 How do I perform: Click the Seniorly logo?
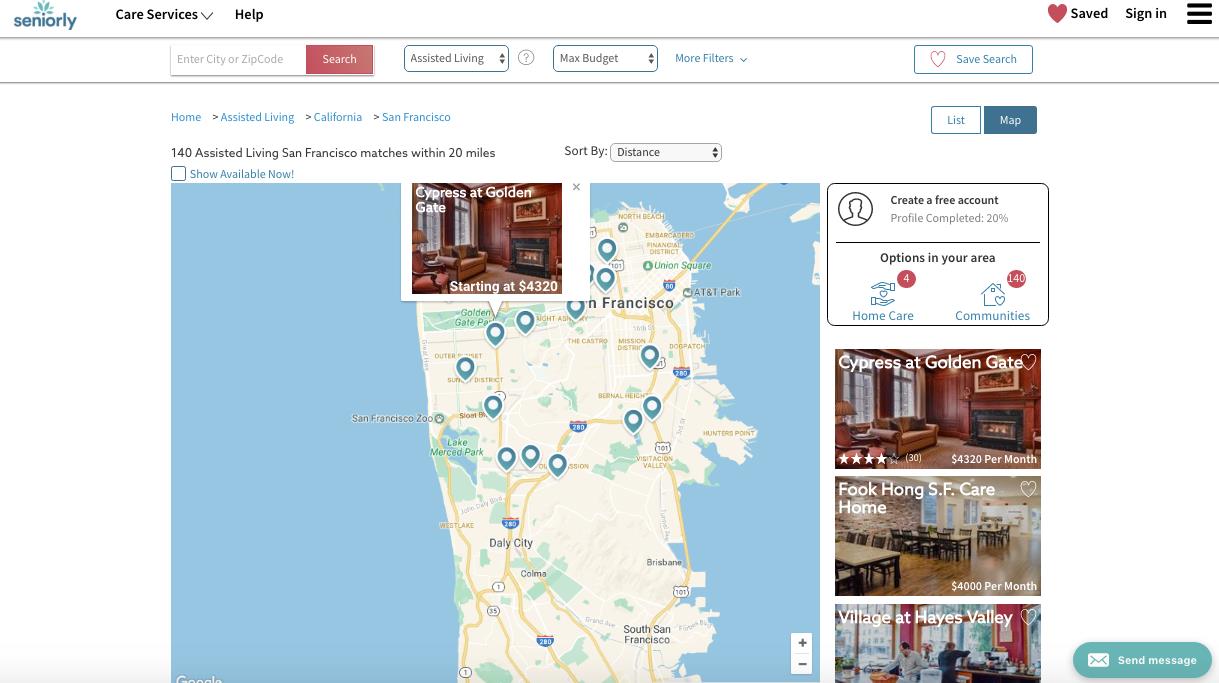click(45, 15)
